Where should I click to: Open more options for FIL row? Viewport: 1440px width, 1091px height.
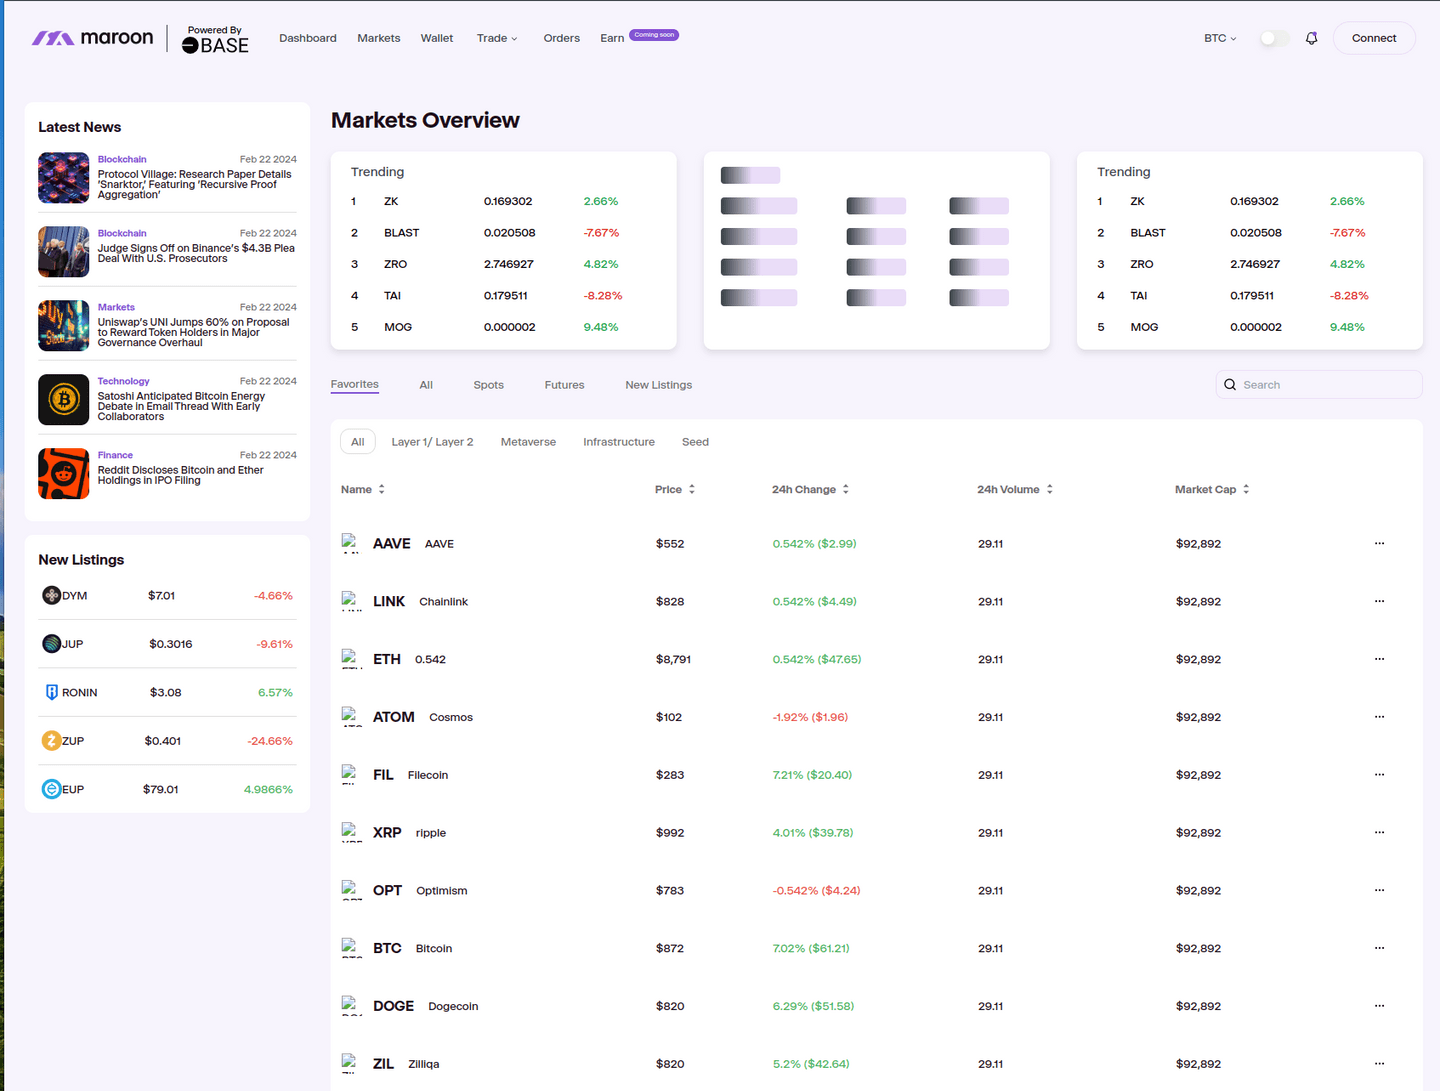[x=1379, y=775]
